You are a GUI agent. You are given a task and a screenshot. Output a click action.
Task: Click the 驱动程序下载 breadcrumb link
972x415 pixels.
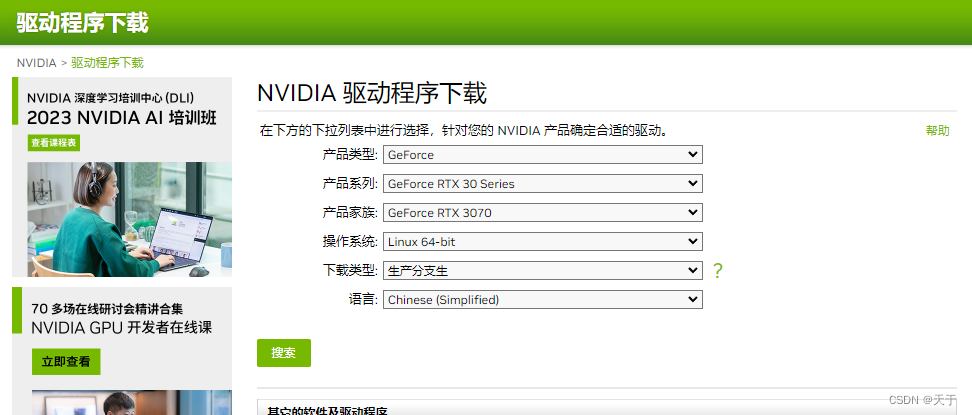coord(107,63)
